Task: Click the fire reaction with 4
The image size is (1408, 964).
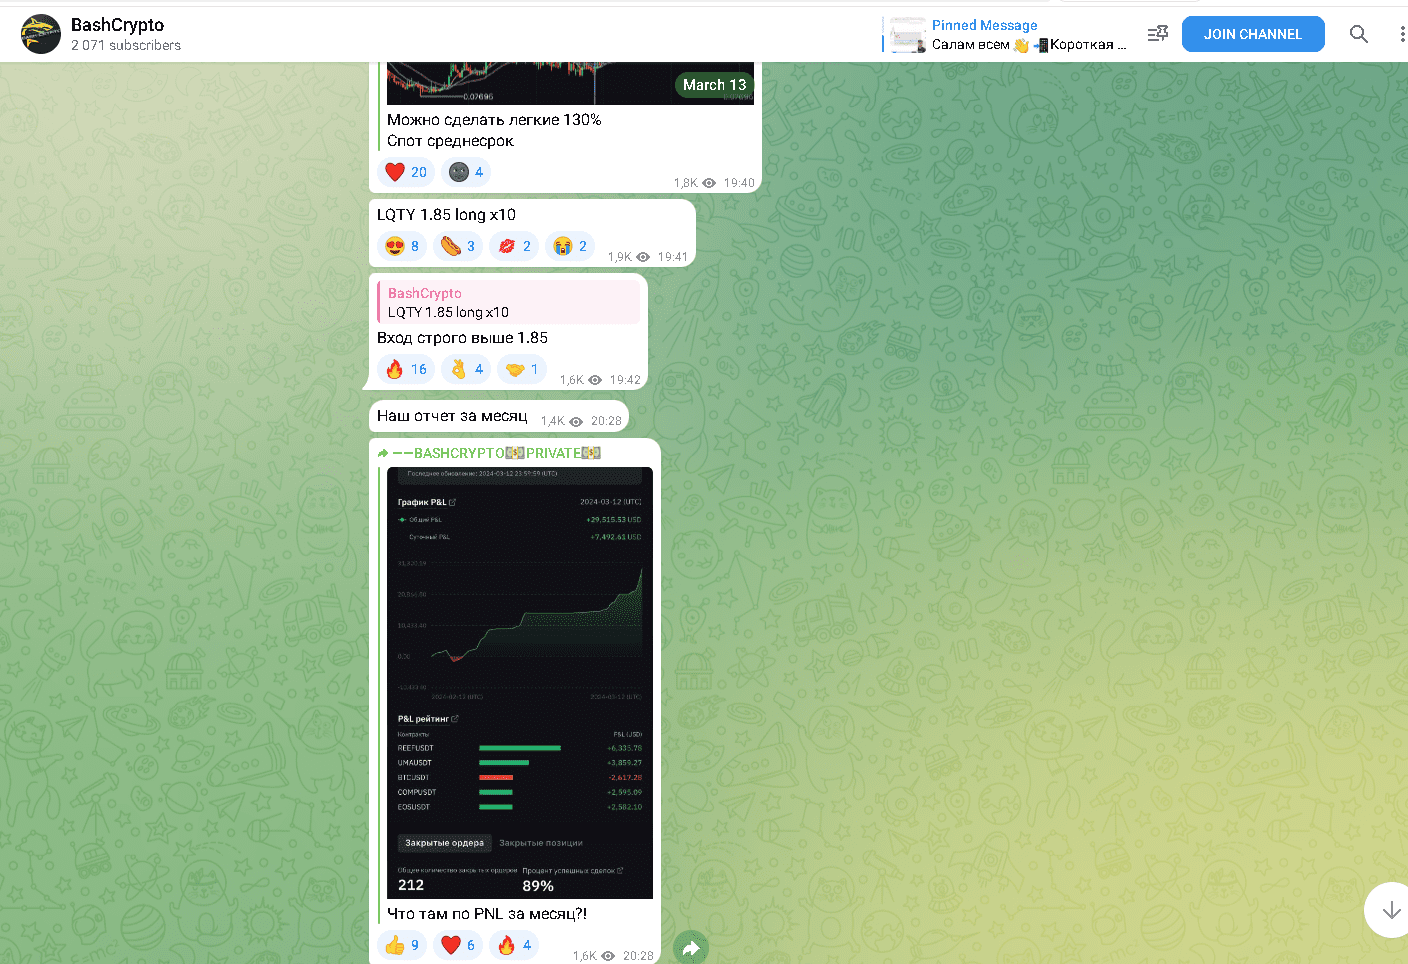Action: pyautogui.click(x=514, y=945)
